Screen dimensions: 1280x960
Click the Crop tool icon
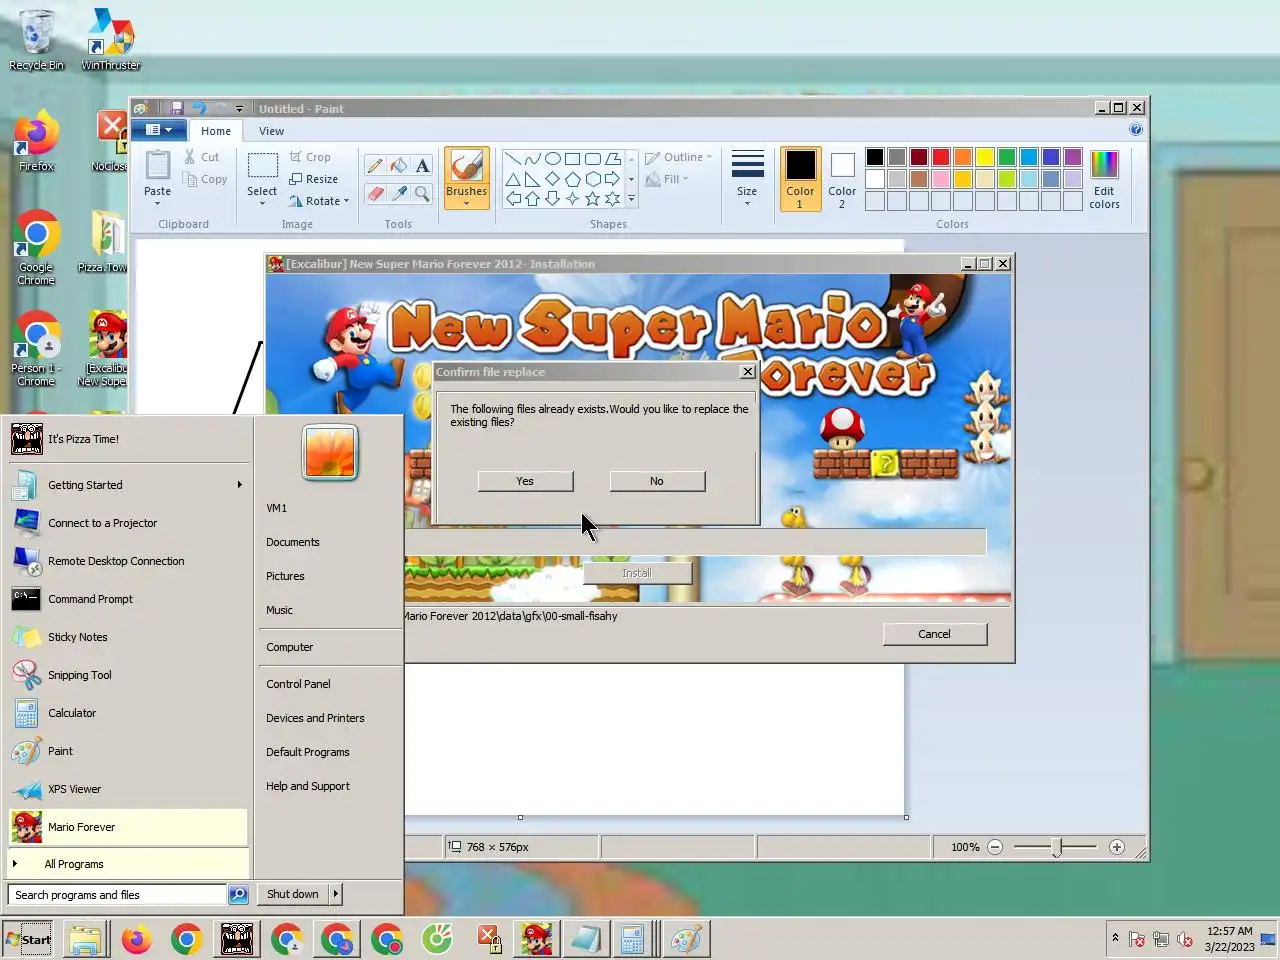tap(296, 157)
